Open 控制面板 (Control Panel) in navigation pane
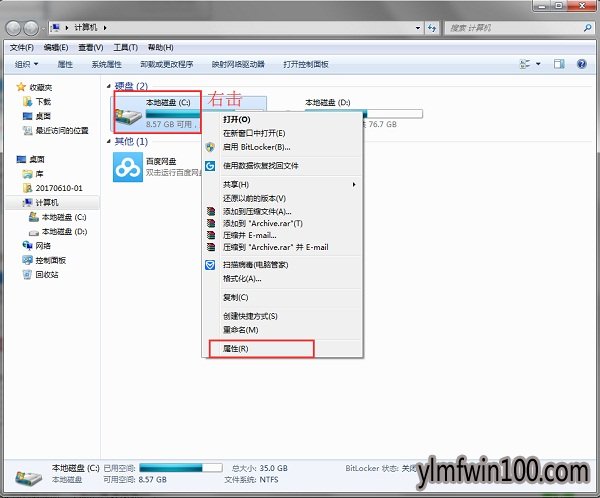 tap(50, 259)
